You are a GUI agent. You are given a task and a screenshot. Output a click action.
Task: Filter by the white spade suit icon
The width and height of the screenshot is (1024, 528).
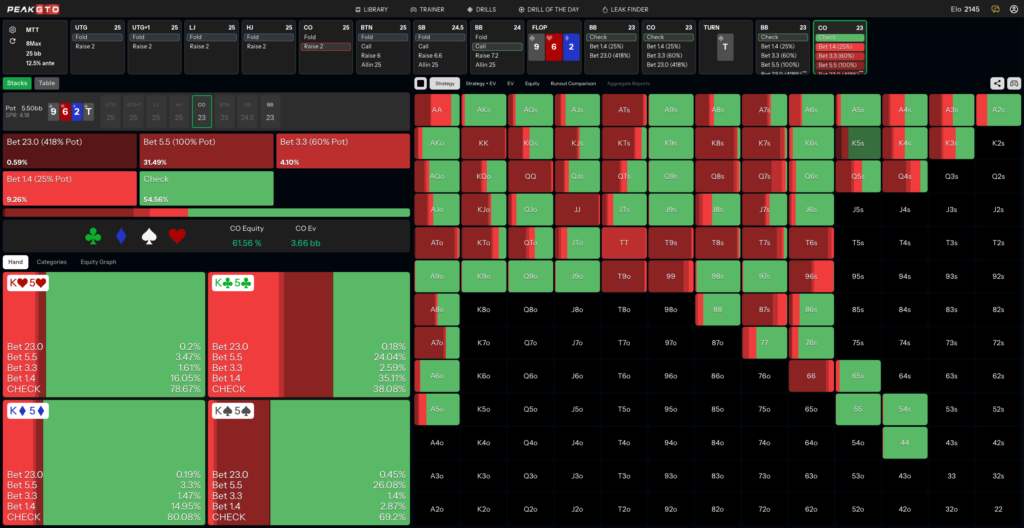pos(149,236)
